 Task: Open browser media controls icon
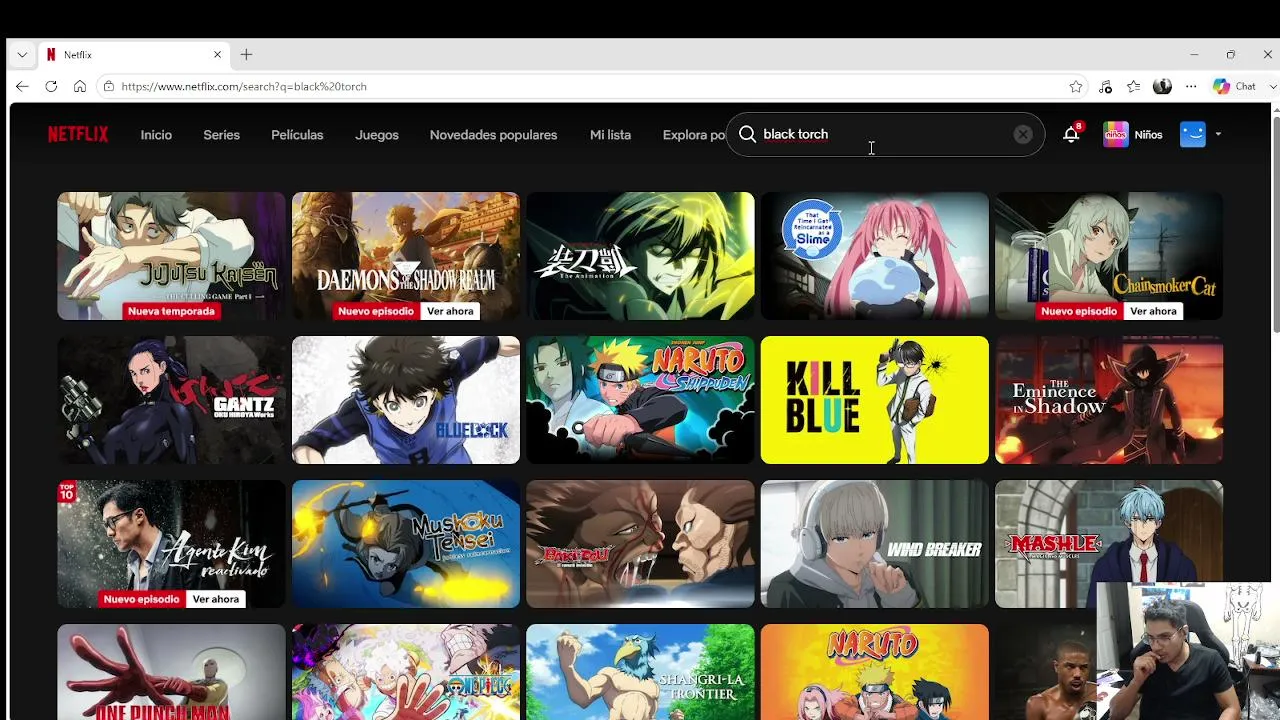coord(1105,86)
